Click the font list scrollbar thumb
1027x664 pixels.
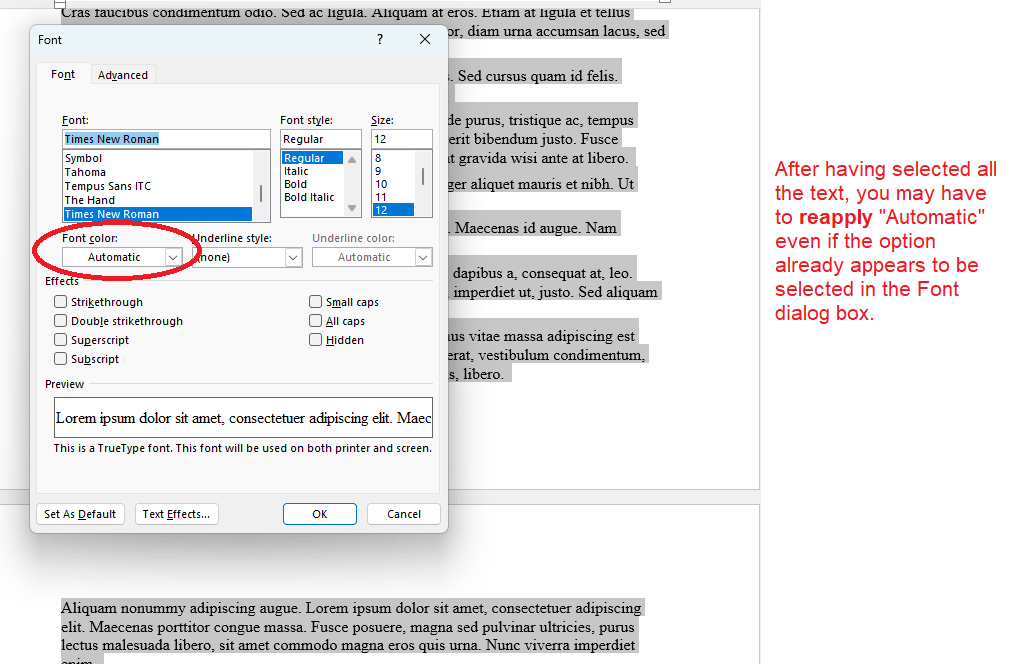click(261, 193)
